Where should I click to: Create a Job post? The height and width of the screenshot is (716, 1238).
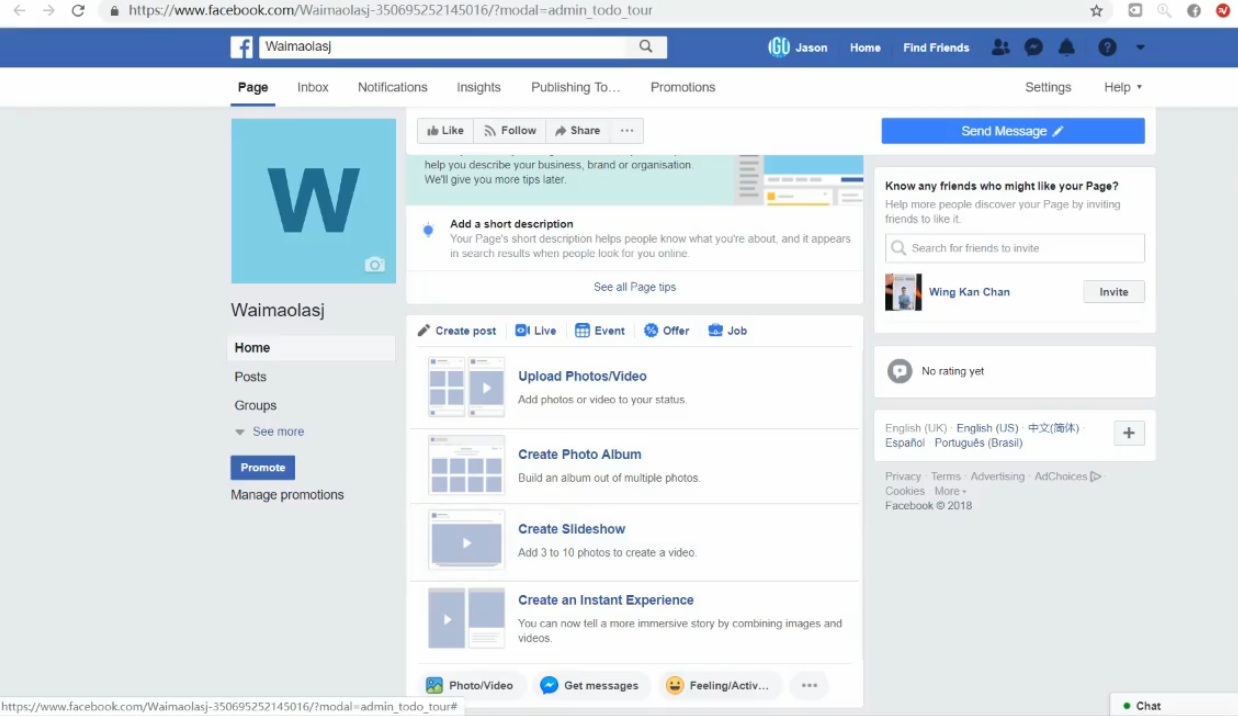[x=727, y=331]
